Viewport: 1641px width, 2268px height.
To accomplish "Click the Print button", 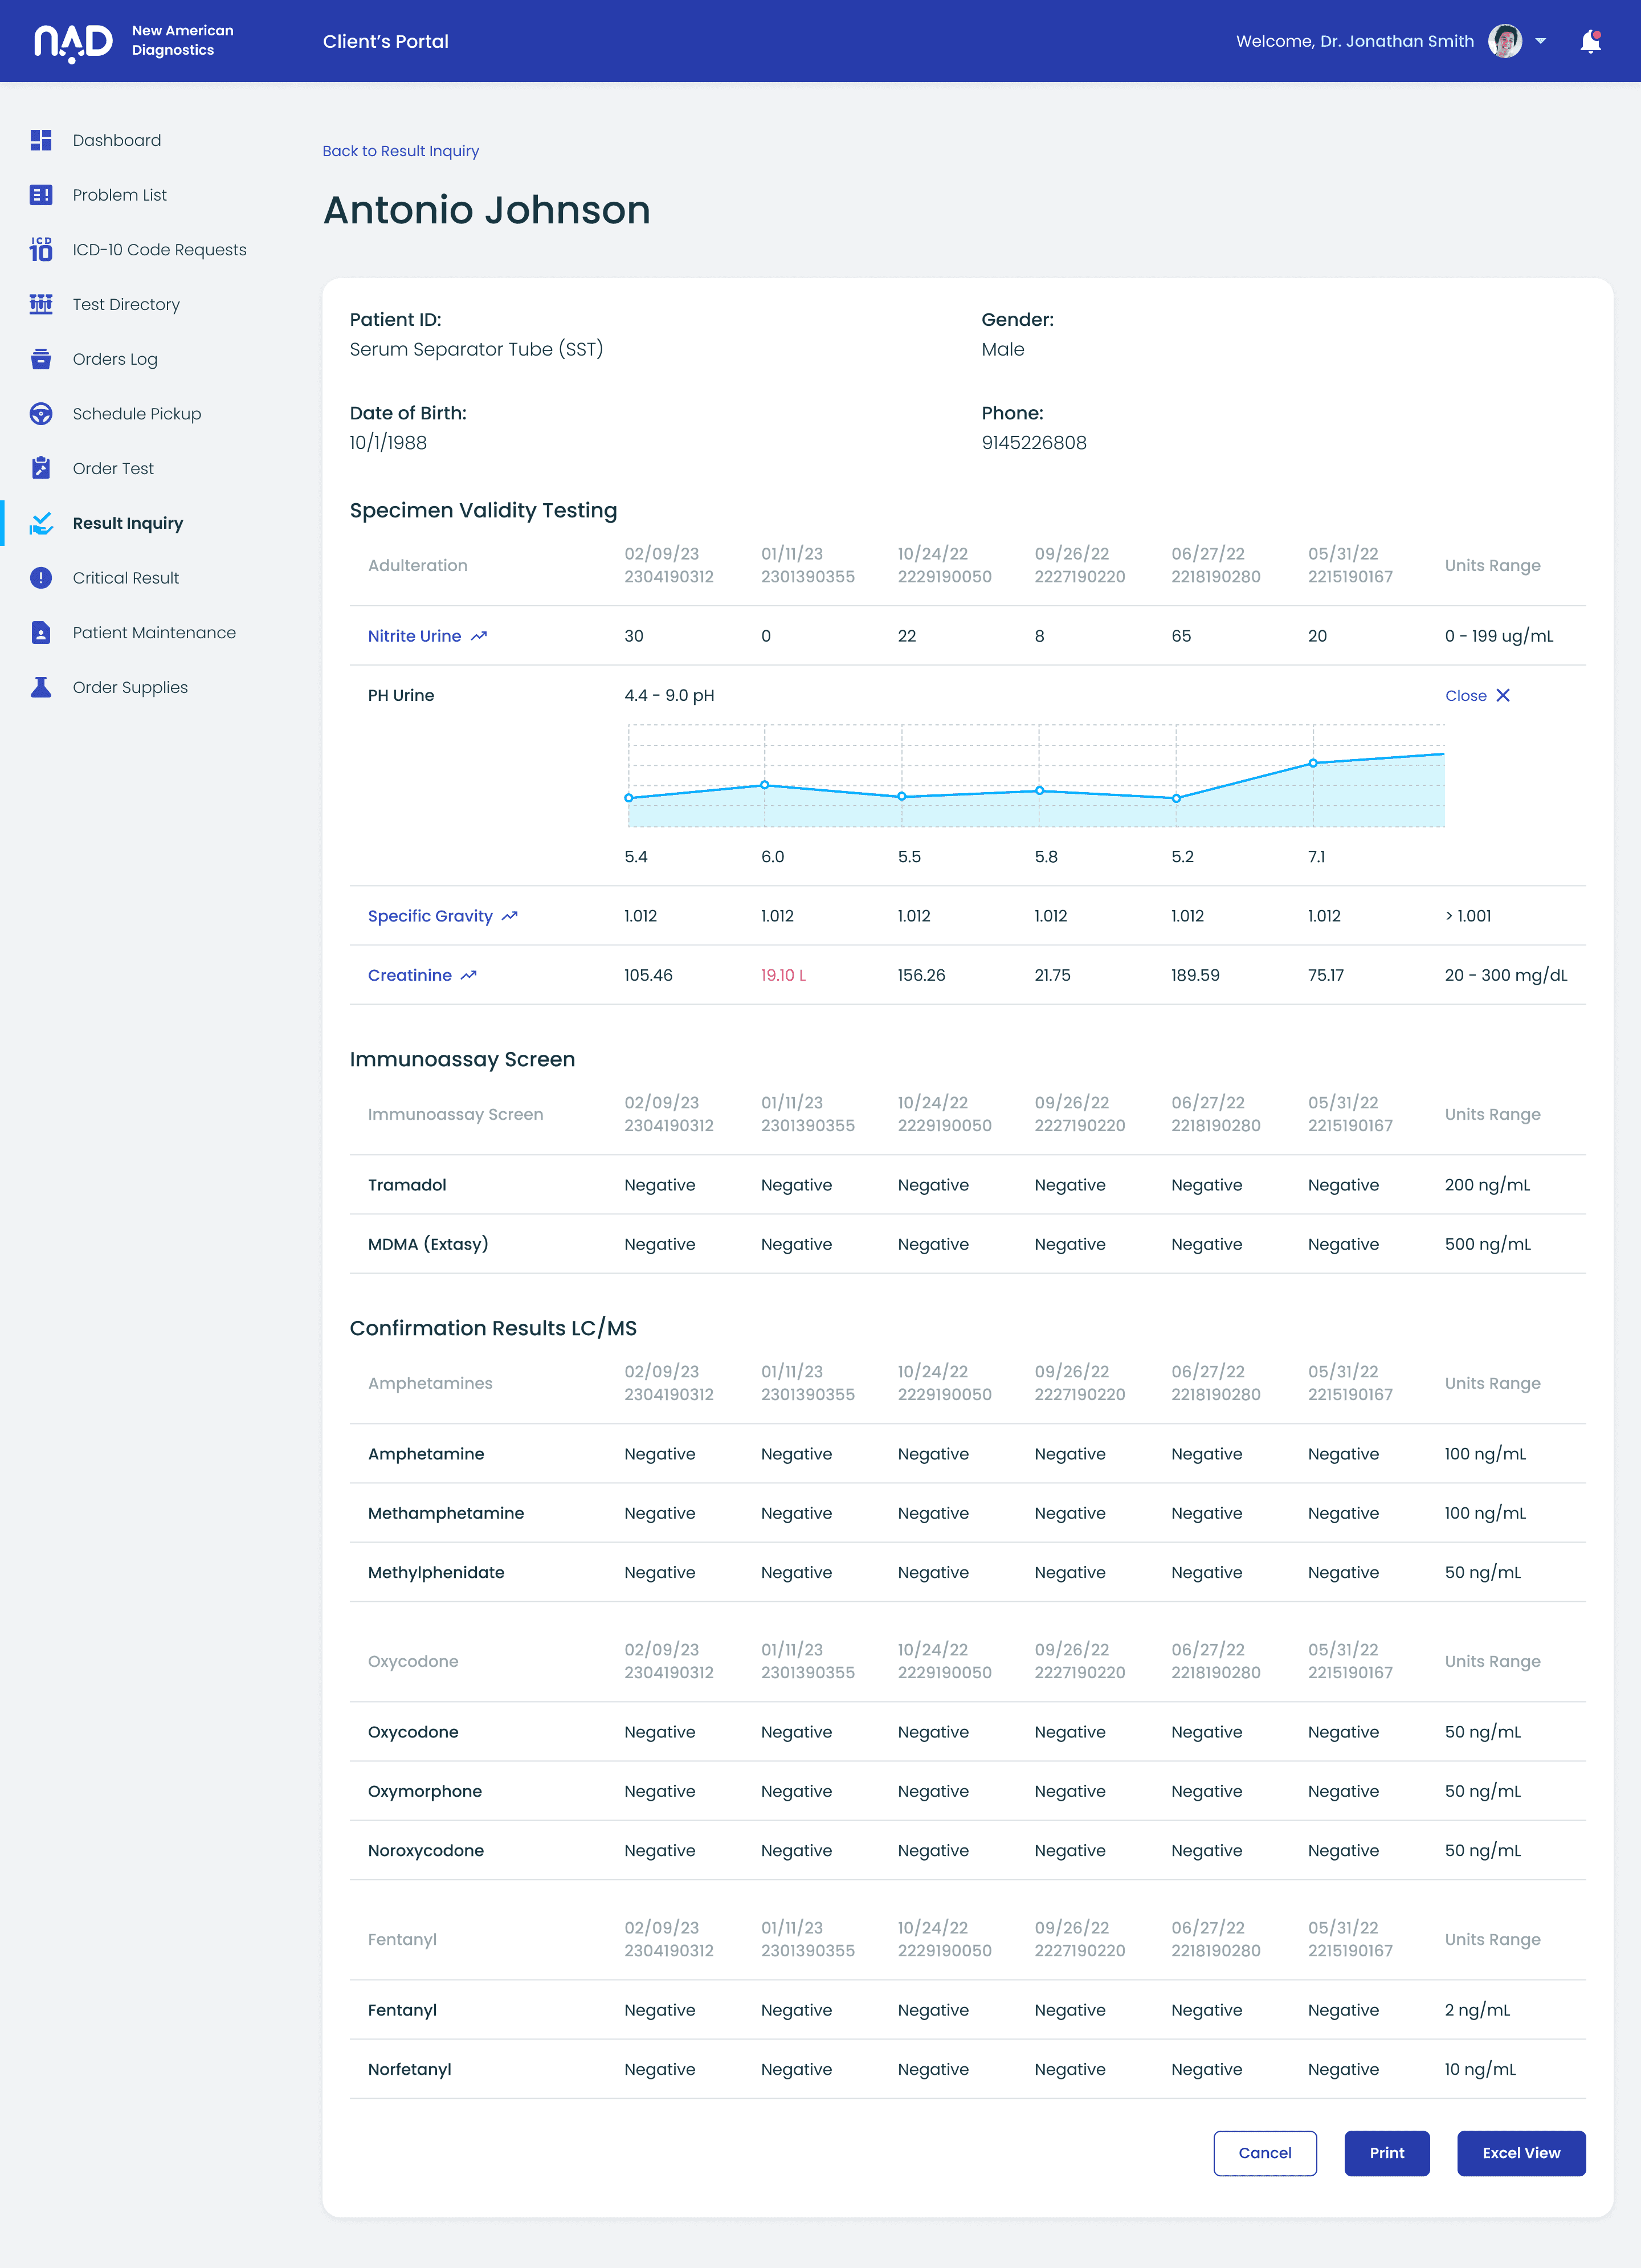I will pyautogui.click(x=1387, y=2153).
